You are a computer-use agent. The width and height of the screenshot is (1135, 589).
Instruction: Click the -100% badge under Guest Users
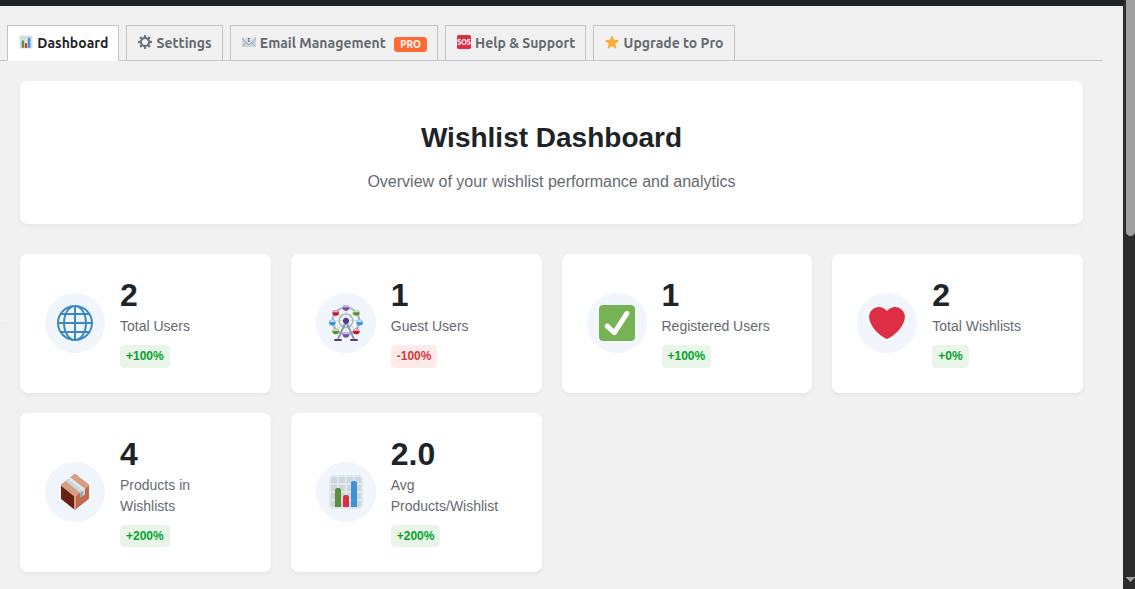pyautogui.click(x=414, y=356)
